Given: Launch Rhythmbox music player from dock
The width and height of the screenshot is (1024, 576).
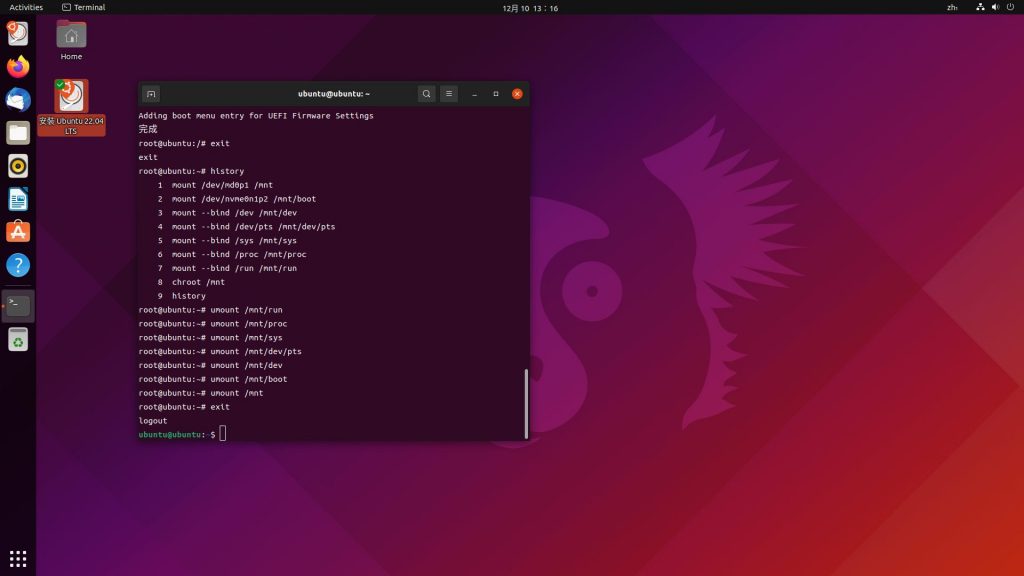Looking at the screenshot, I should click(18, 166).
